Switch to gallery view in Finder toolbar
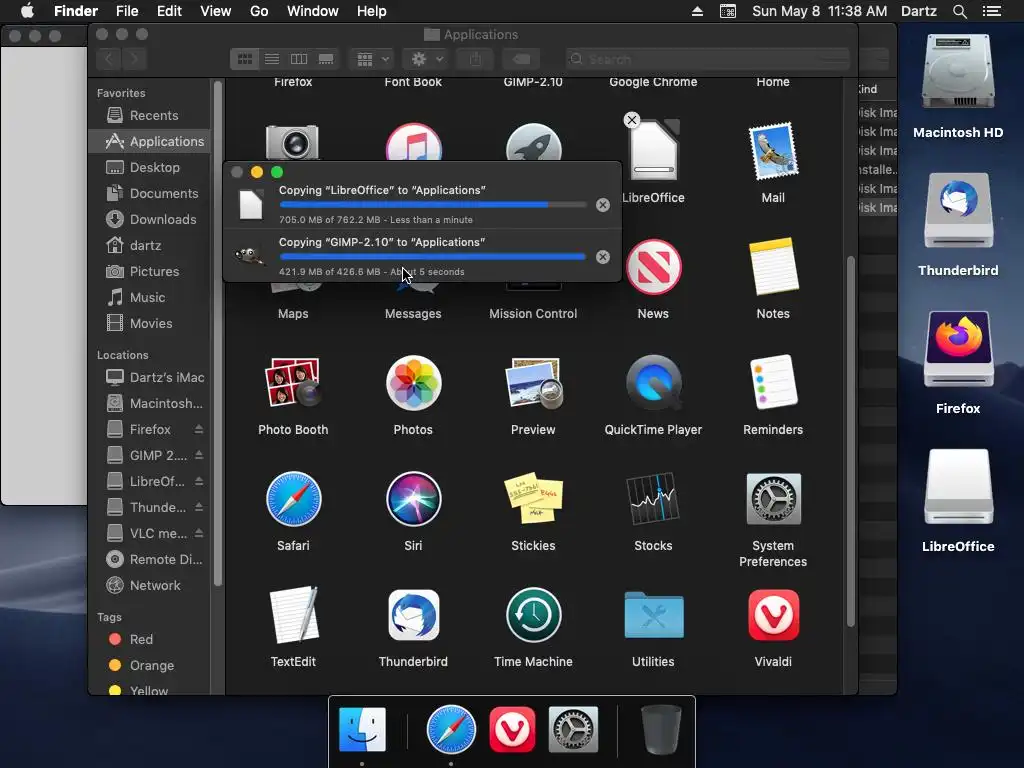The width and height of the screenshot is (1024, 768). click(326, 59)
